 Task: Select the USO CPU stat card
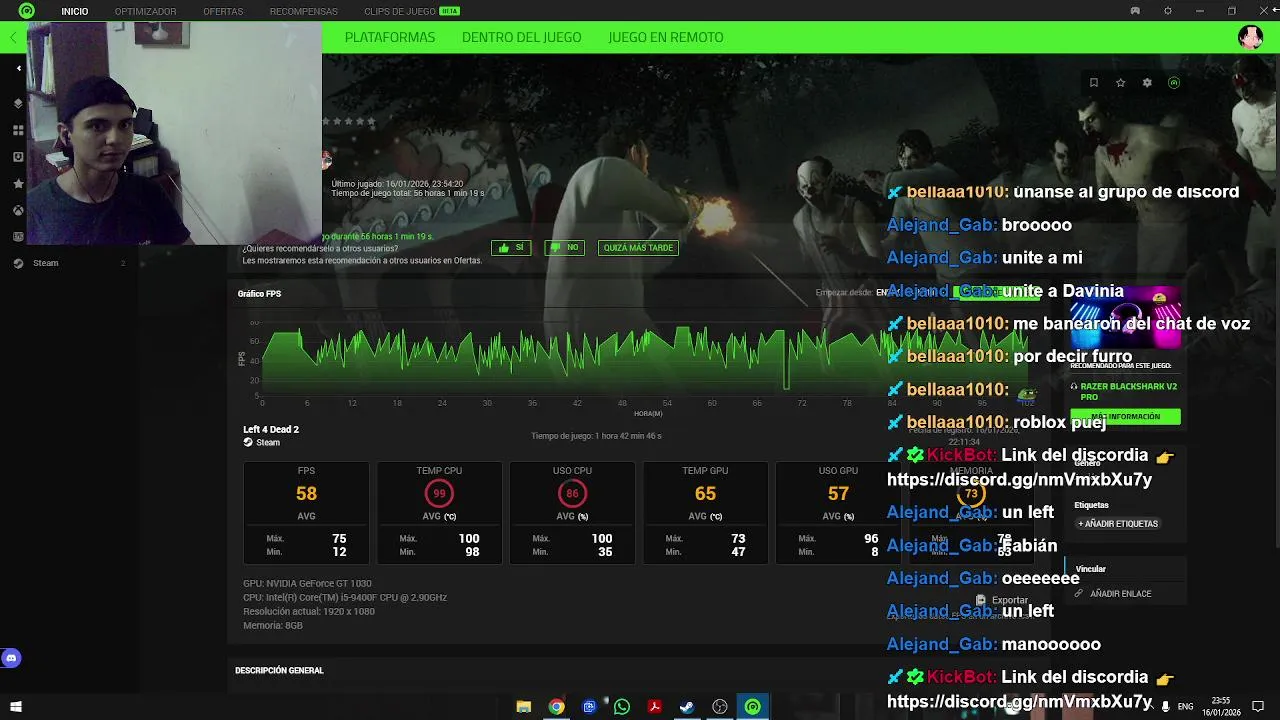click(x=572, y=513)
